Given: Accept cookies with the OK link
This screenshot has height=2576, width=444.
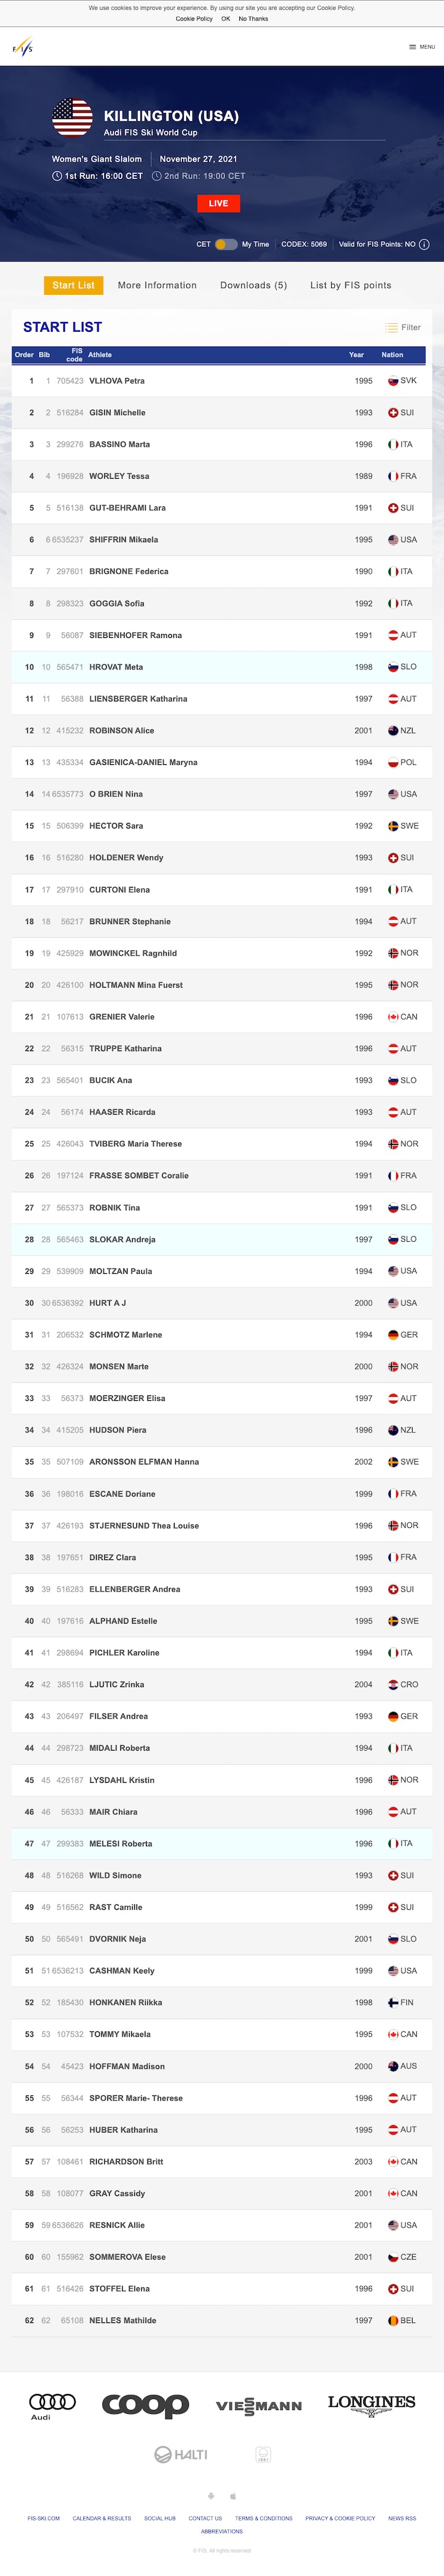Looking at the screenshot, I should [x=225, y=19].
